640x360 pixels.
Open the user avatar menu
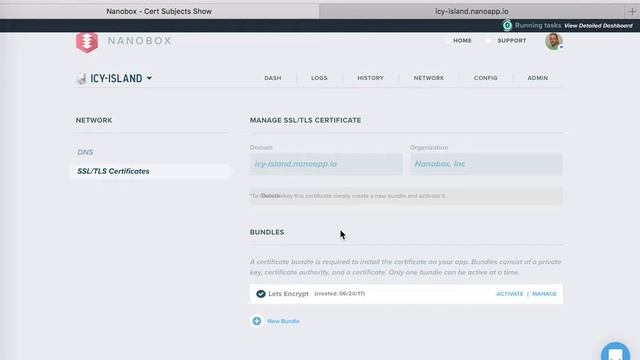pyautogui.click(x=554, y=41)
